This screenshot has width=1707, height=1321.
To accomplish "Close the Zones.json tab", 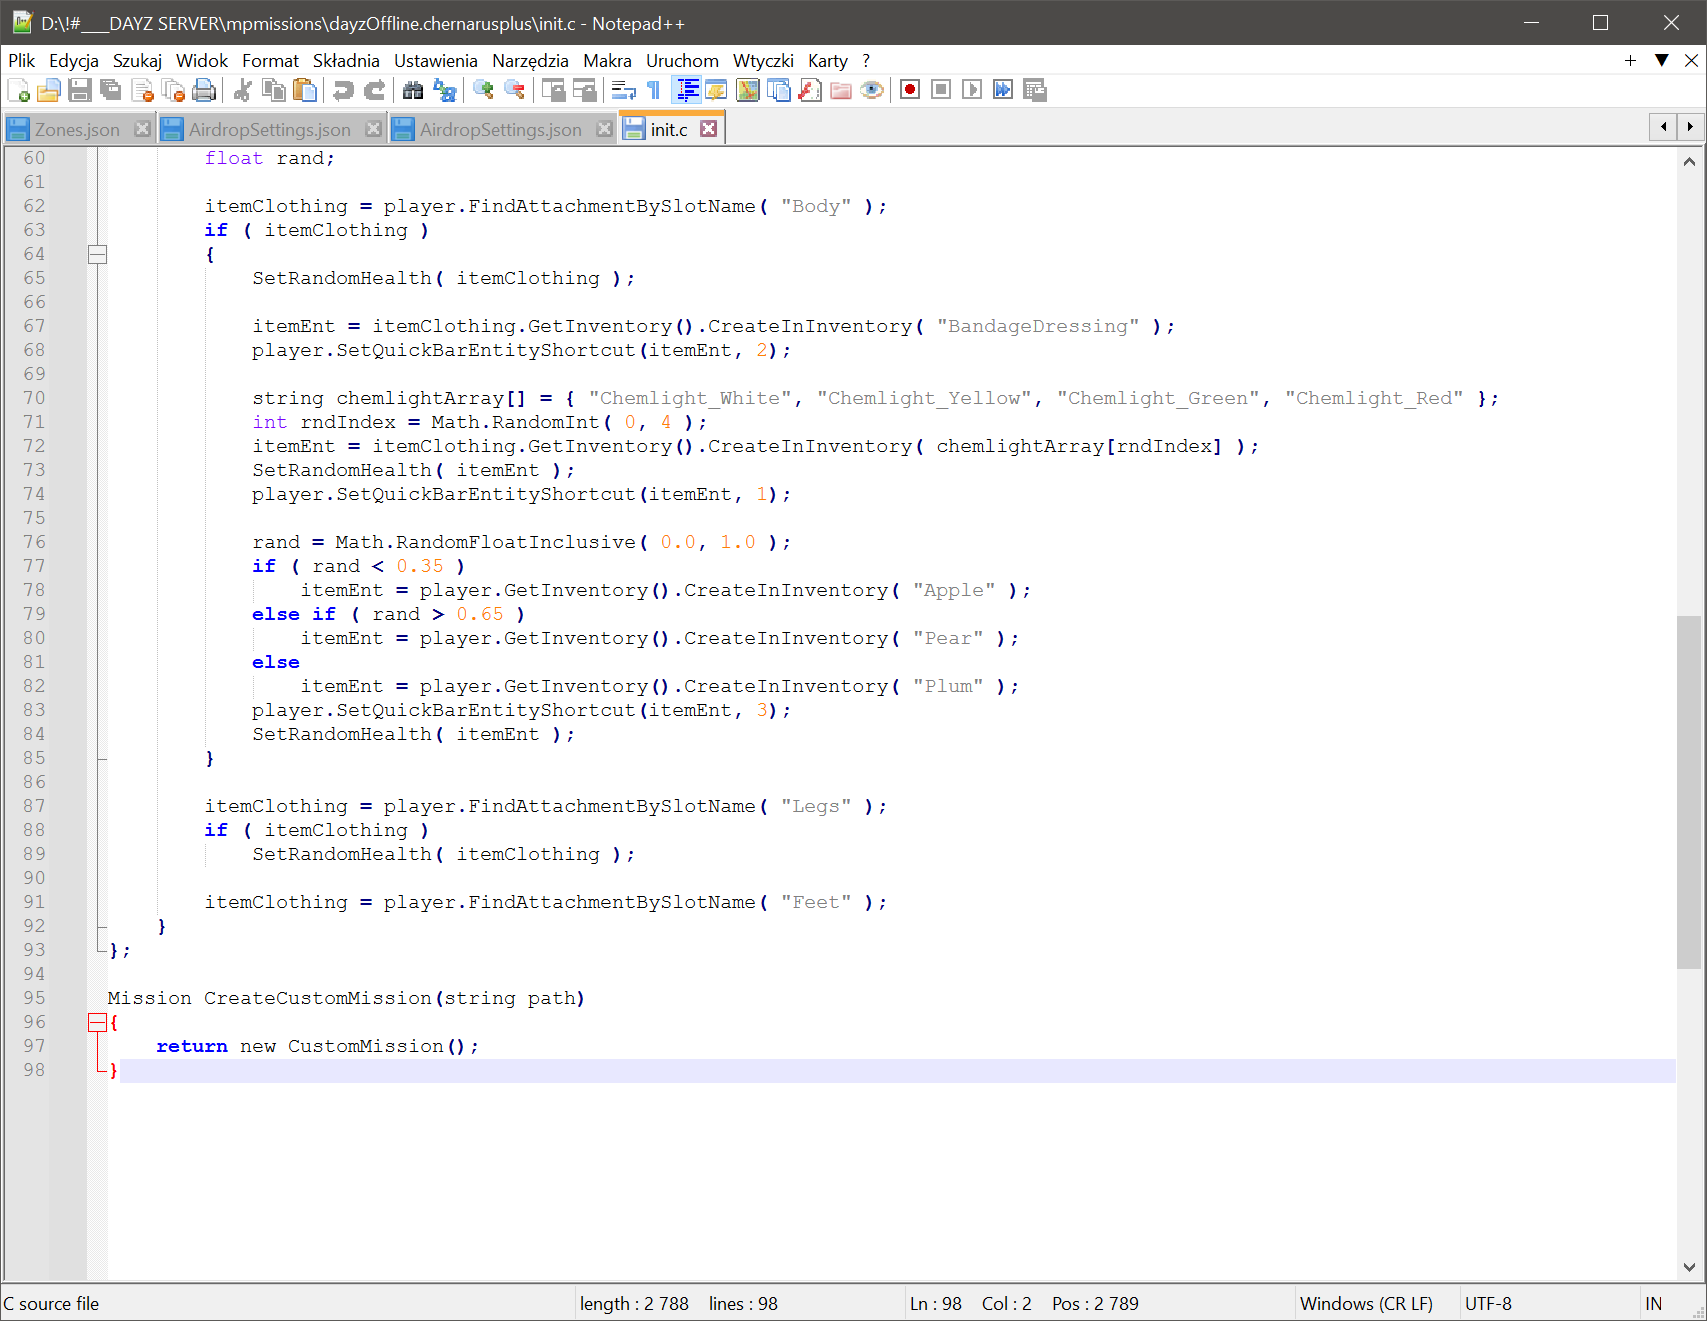I will pos(142,129).
